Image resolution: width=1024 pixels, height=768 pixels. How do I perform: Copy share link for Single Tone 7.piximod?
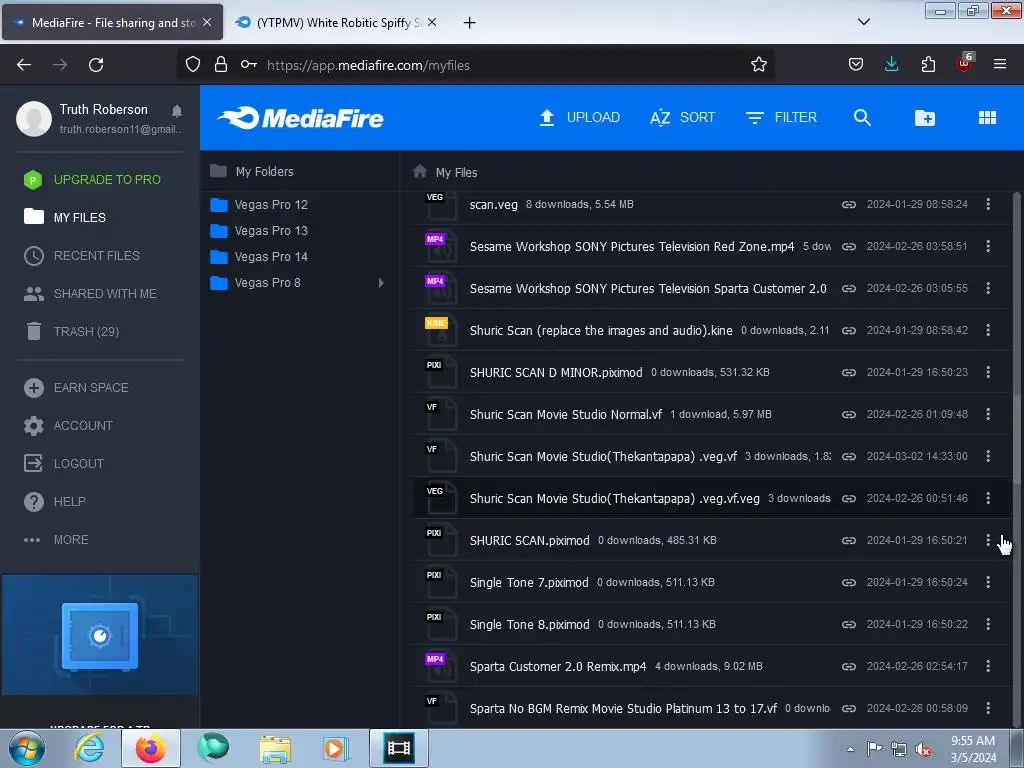tap(848, 583)
